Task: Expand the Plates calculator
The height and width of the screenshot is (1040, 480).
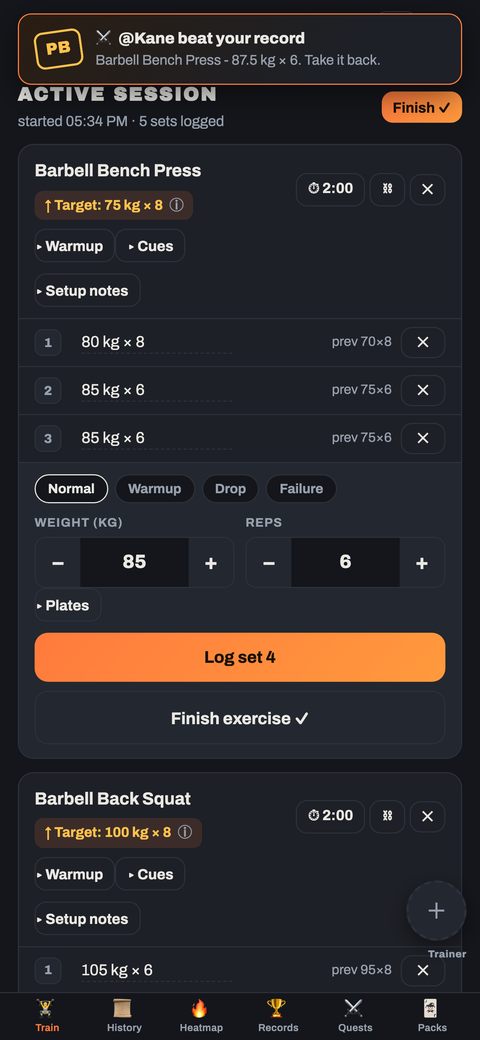Action: tap(68, 606)
